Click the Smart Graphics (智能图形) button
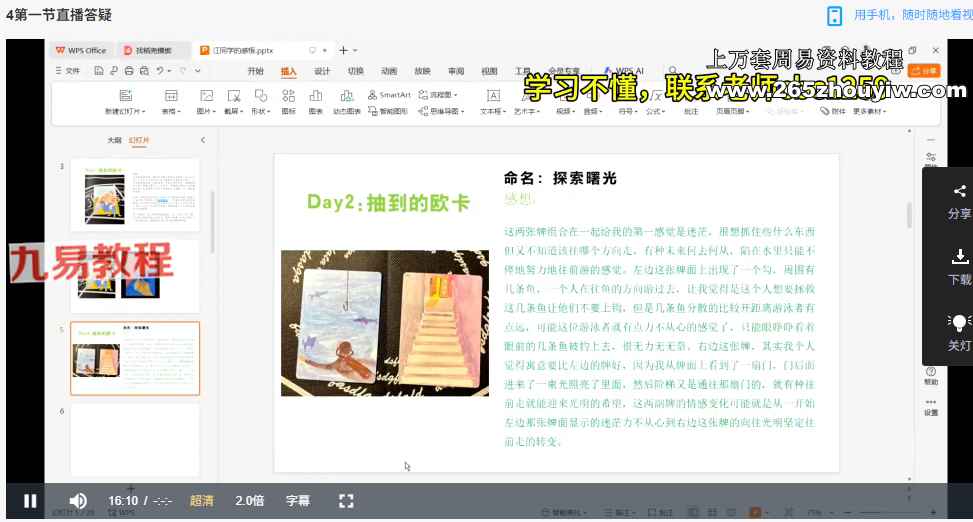The image size is (973, 522). [x=388, y=111]
